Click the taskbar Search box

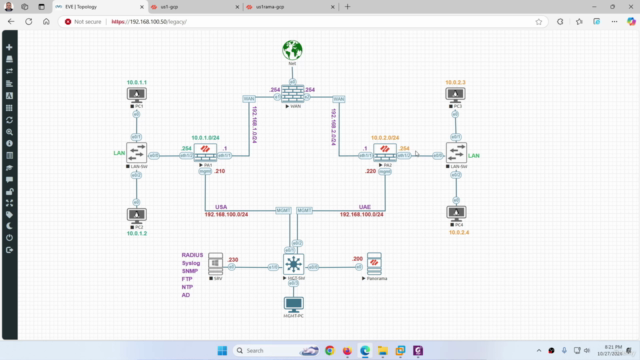click(276, 351)
